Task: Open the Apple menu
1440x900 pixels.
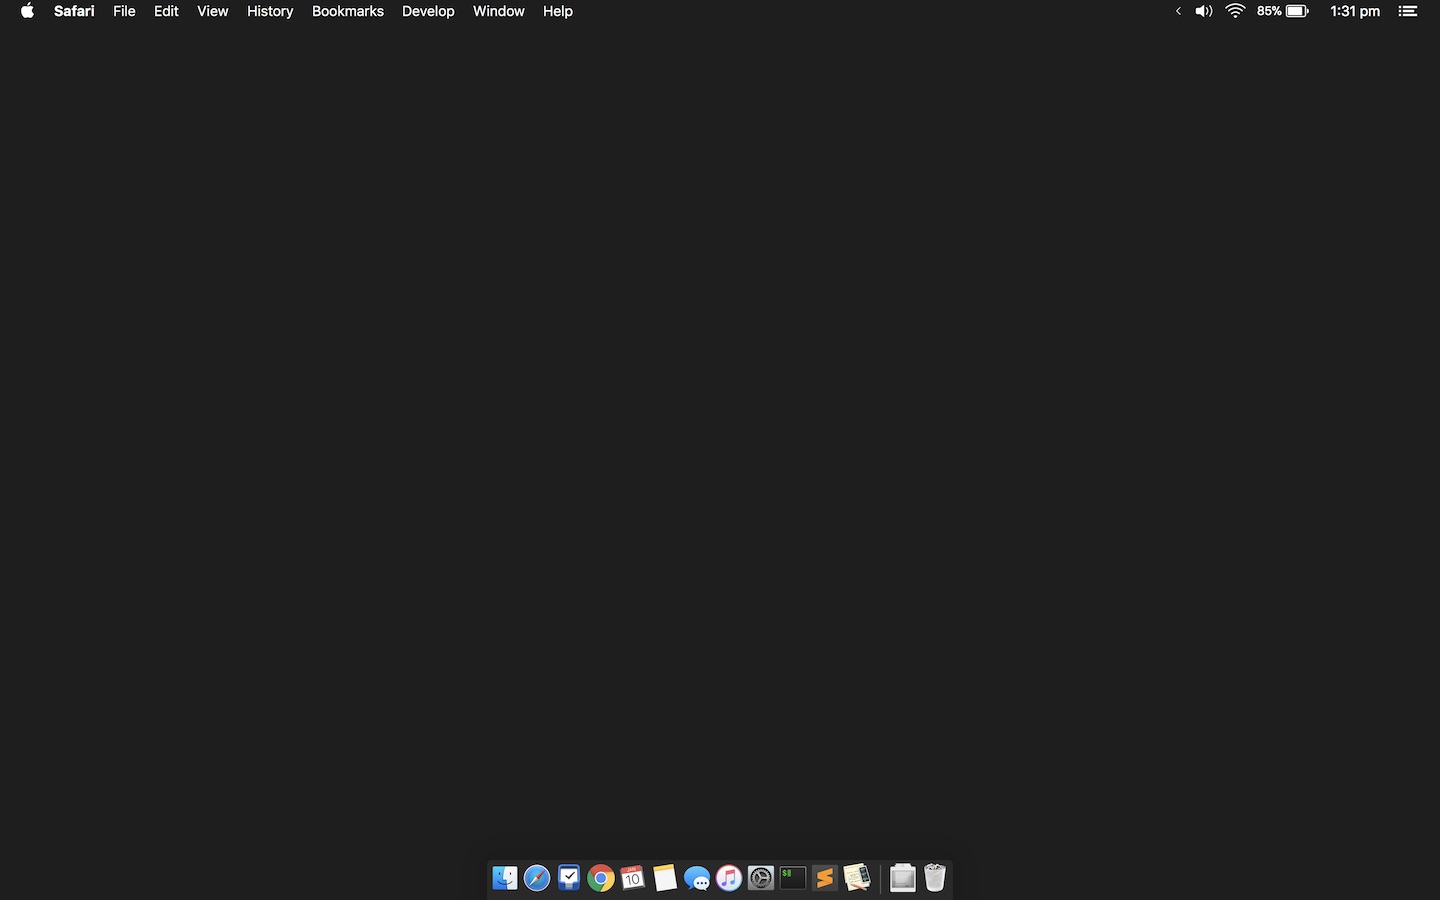Action: tap(27, 11)
